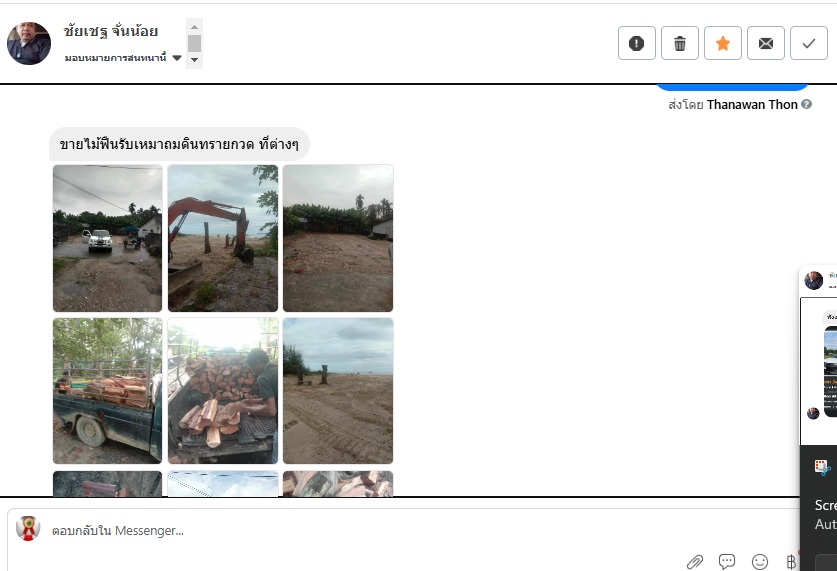Click customer name ชัยเชฐ จั่นน้อย
837x571 pixels.
[110, 31]
